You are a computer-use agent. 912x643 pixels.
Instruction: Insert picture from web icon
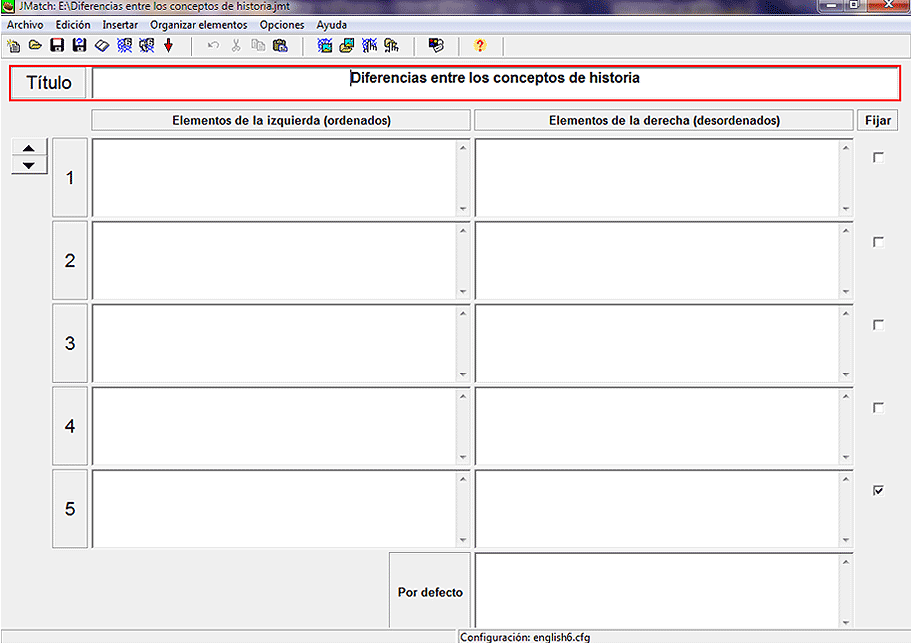(x=325, y=45)
